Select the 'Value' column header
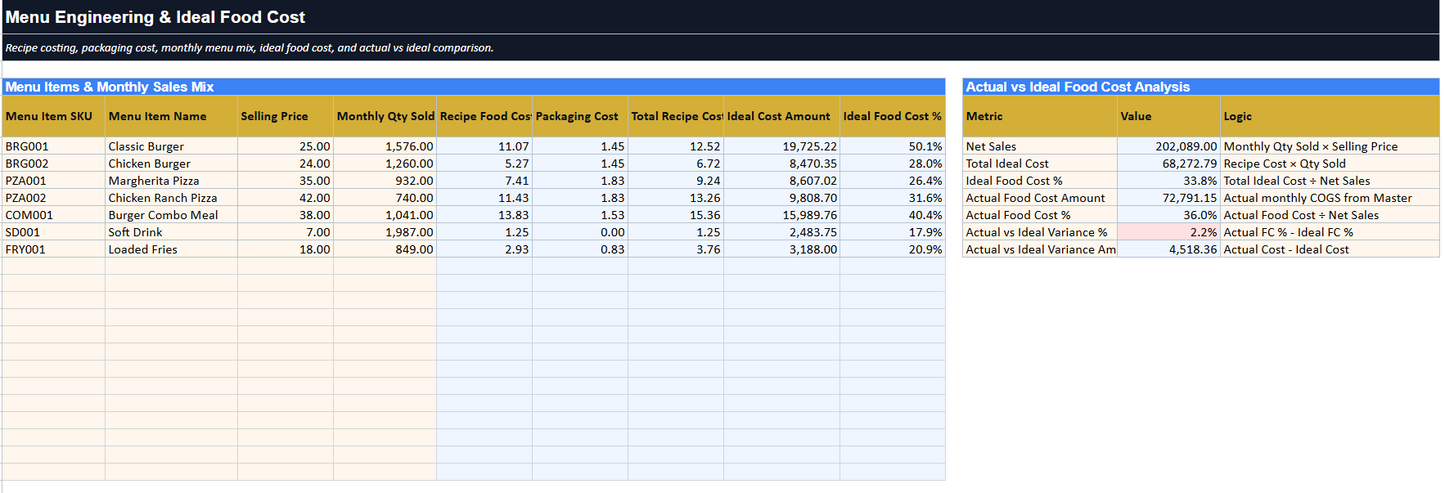 click(x=1169, y=116)
